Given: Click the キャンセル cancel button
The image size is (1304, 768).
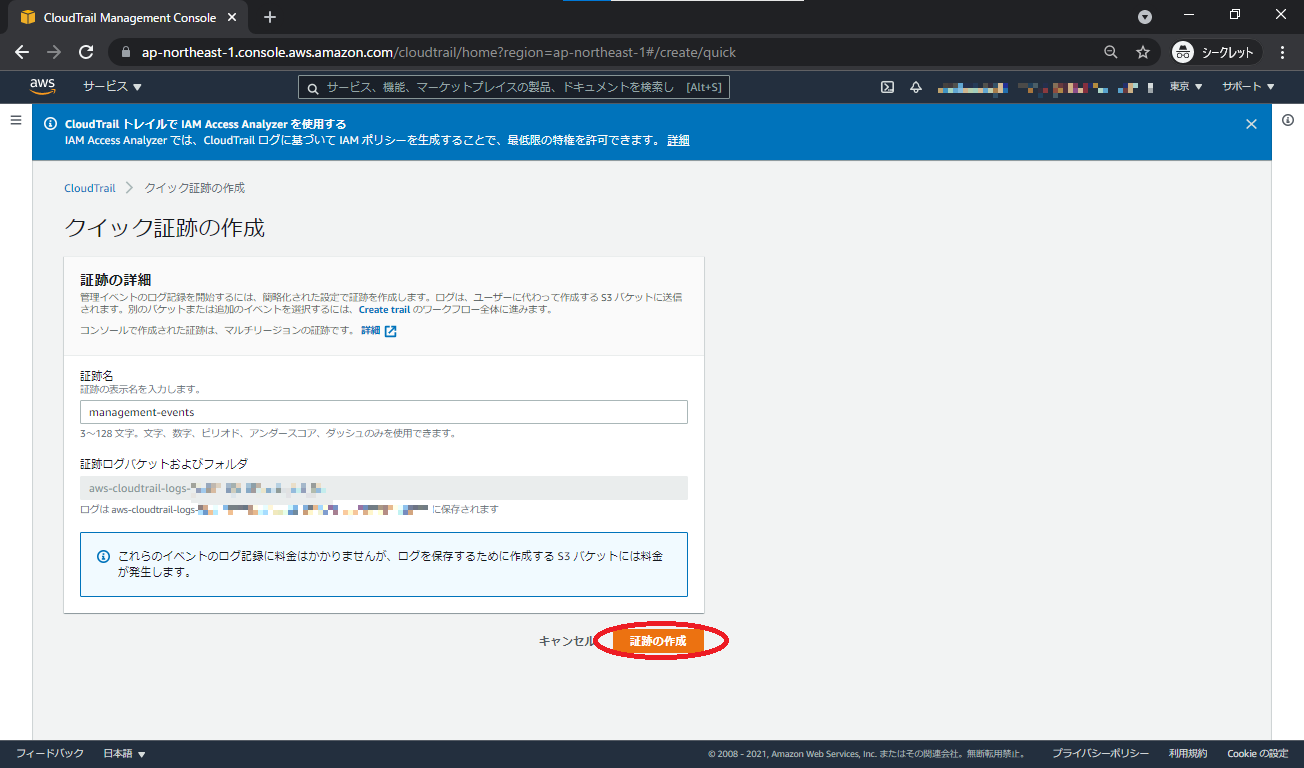Looking at the screenshot, I should [566, 641].
